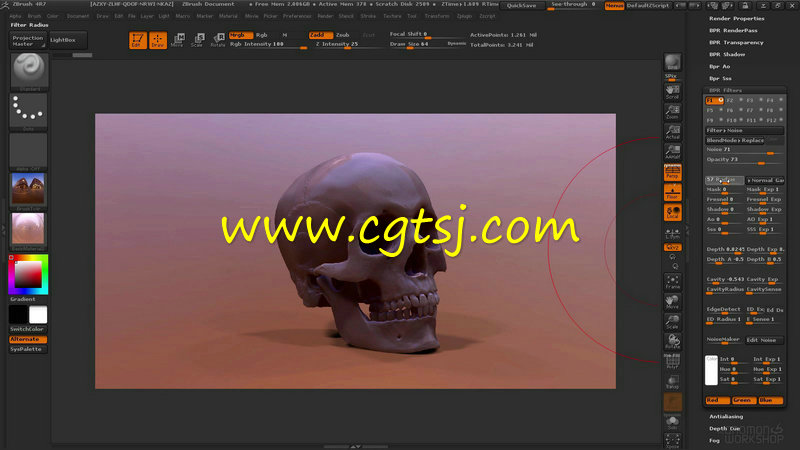Toggle the Red channel button
This screenshot has width=800, height=450.
718,401
